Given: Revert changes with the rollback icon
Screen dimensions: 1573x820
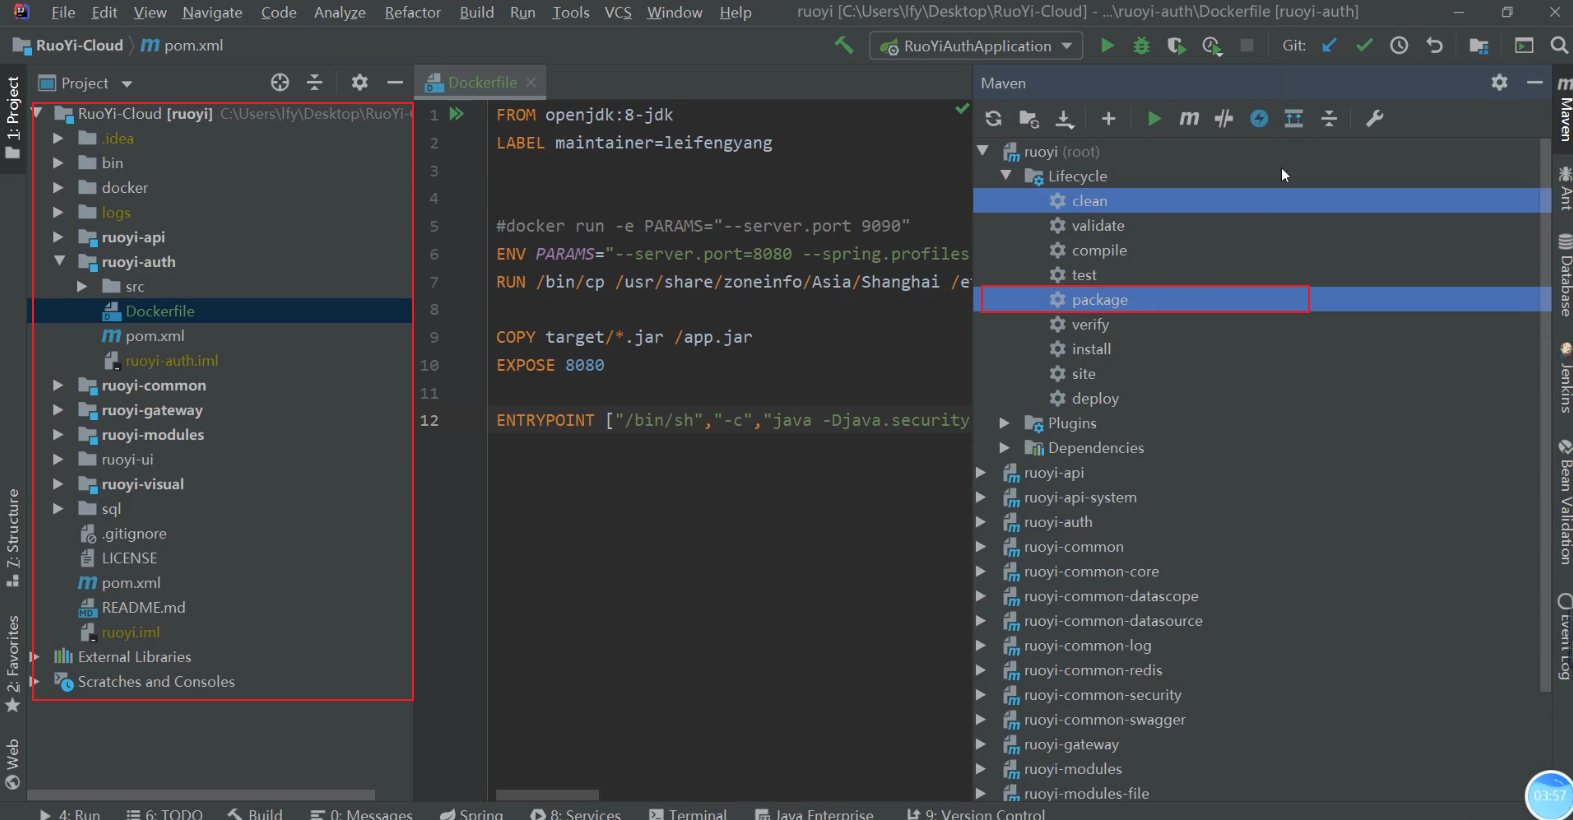Looking at the screenshot, I should tap(1434, 45).
